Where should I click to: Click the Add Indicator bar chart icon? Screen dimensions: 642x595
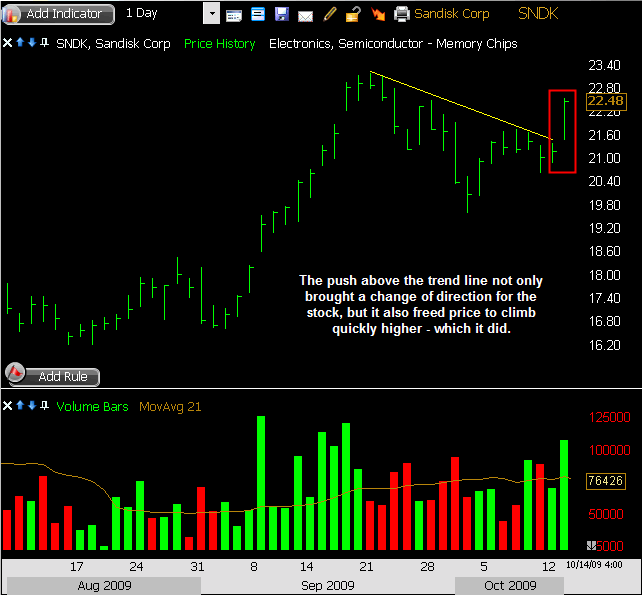tap(11, 15)
